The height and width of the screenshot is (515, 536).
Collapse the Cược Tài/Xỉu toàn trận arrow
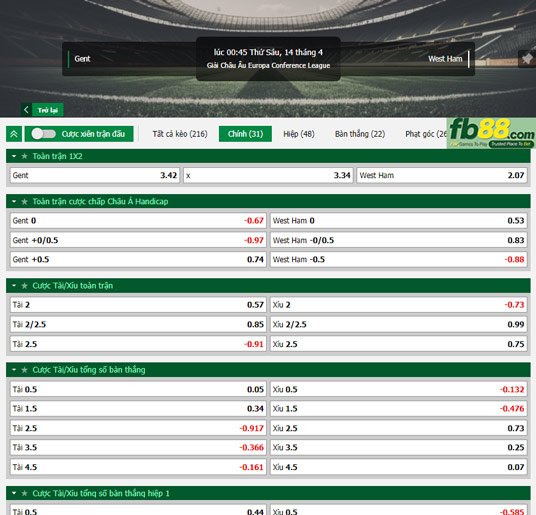[14, 286]
